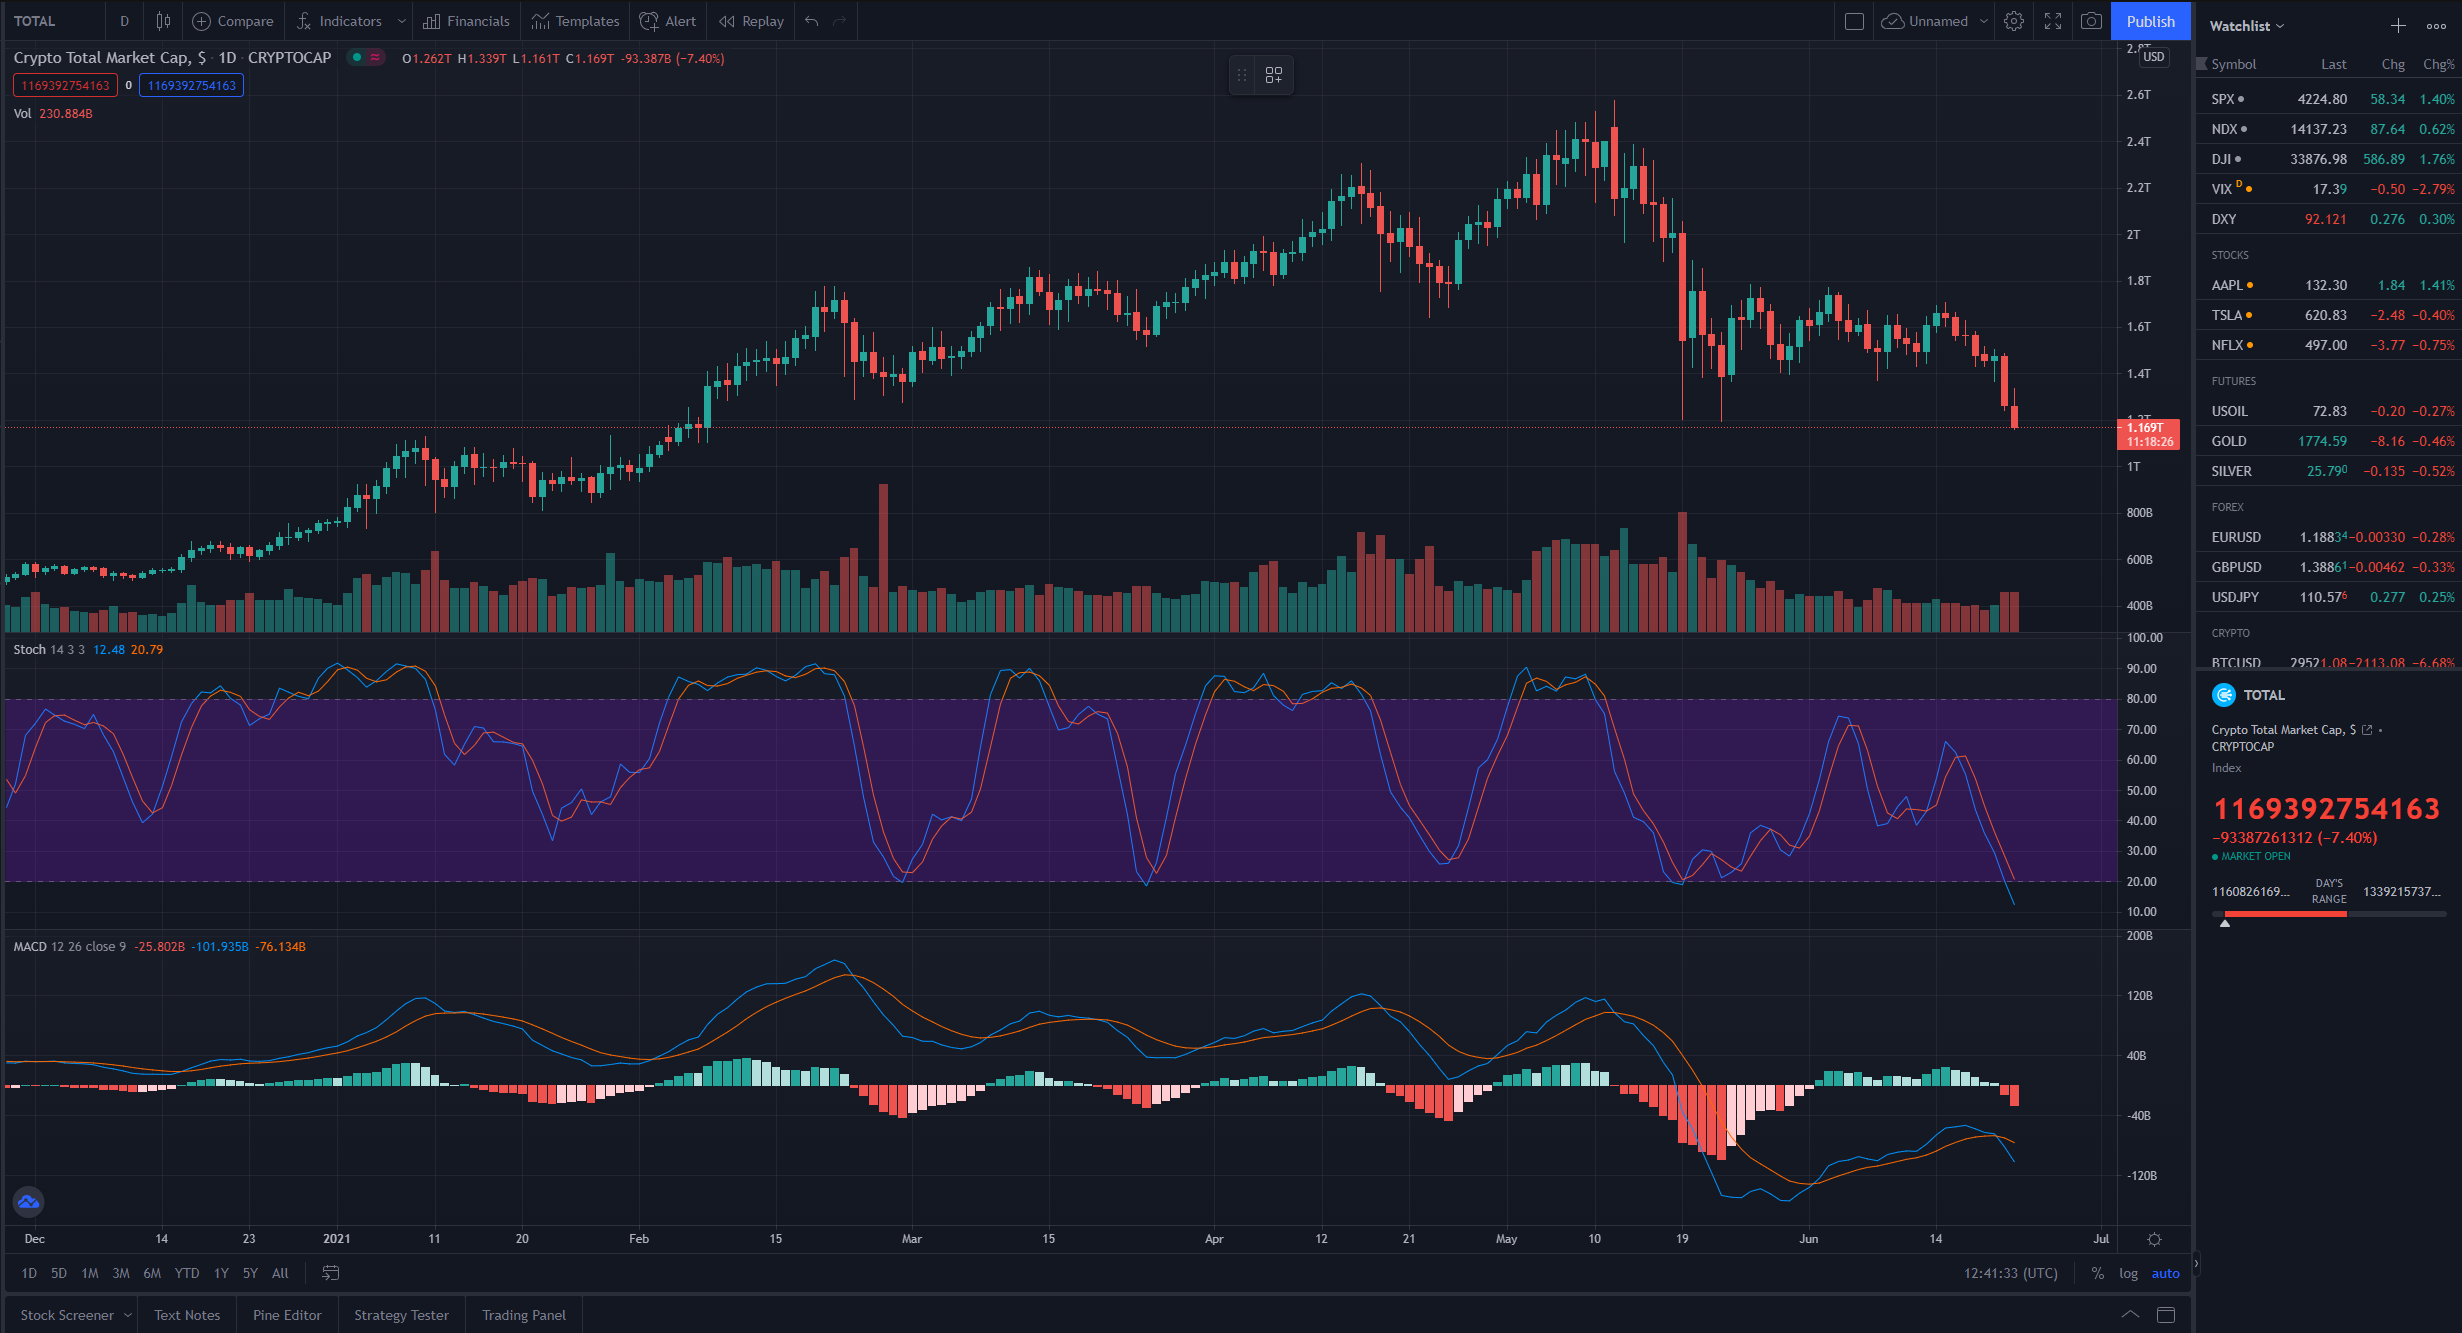Toggle the market status indicator next to CRYPTOCAP
2462x1333 pixels.
[x=357, y=58]
